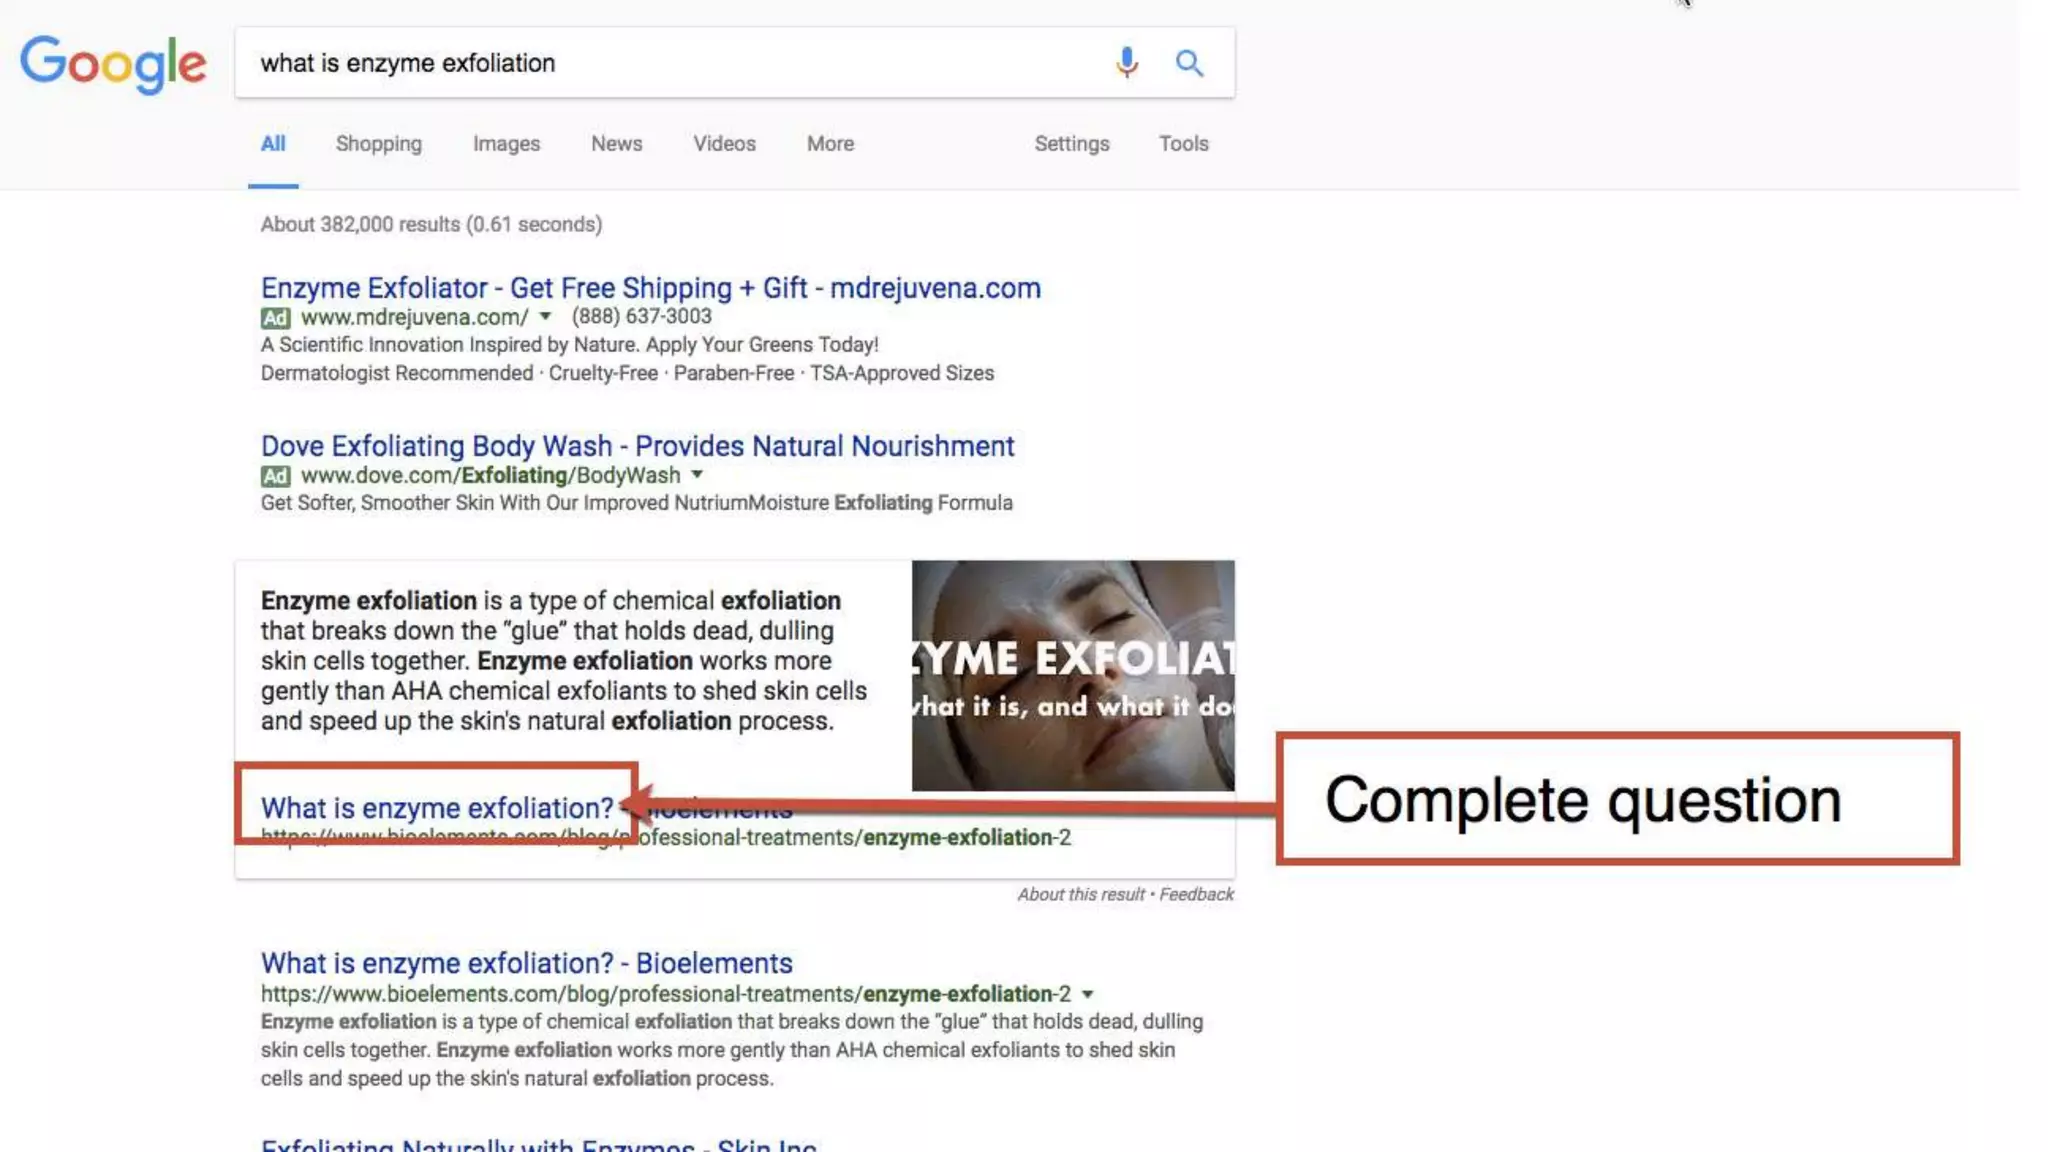The height and width of the screenshot is (1152, 2048).
Task: Switch to the Images tab
Action: (x=506, y=144)
